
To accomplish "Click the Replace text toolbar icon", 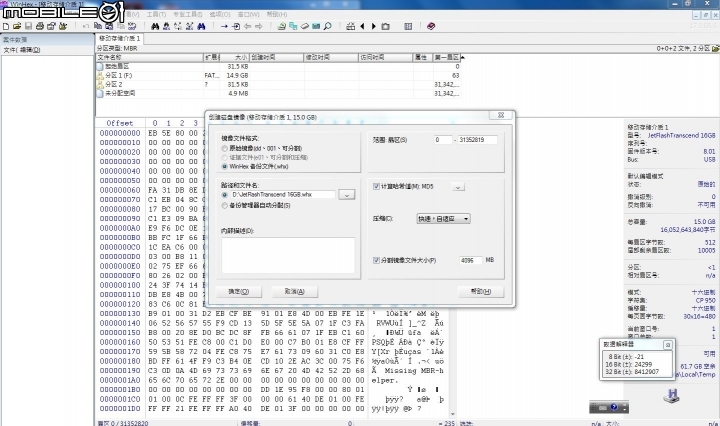I will tap(178, 27).
